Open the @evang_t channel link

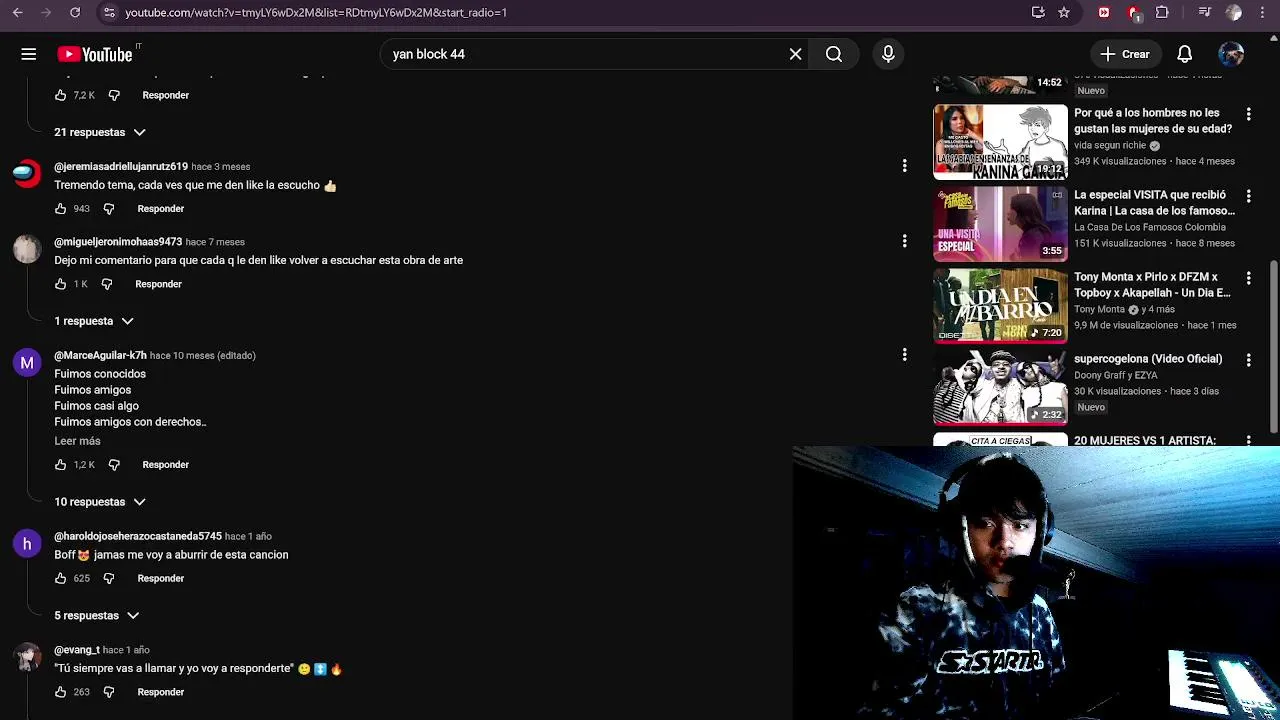(77, 650)
